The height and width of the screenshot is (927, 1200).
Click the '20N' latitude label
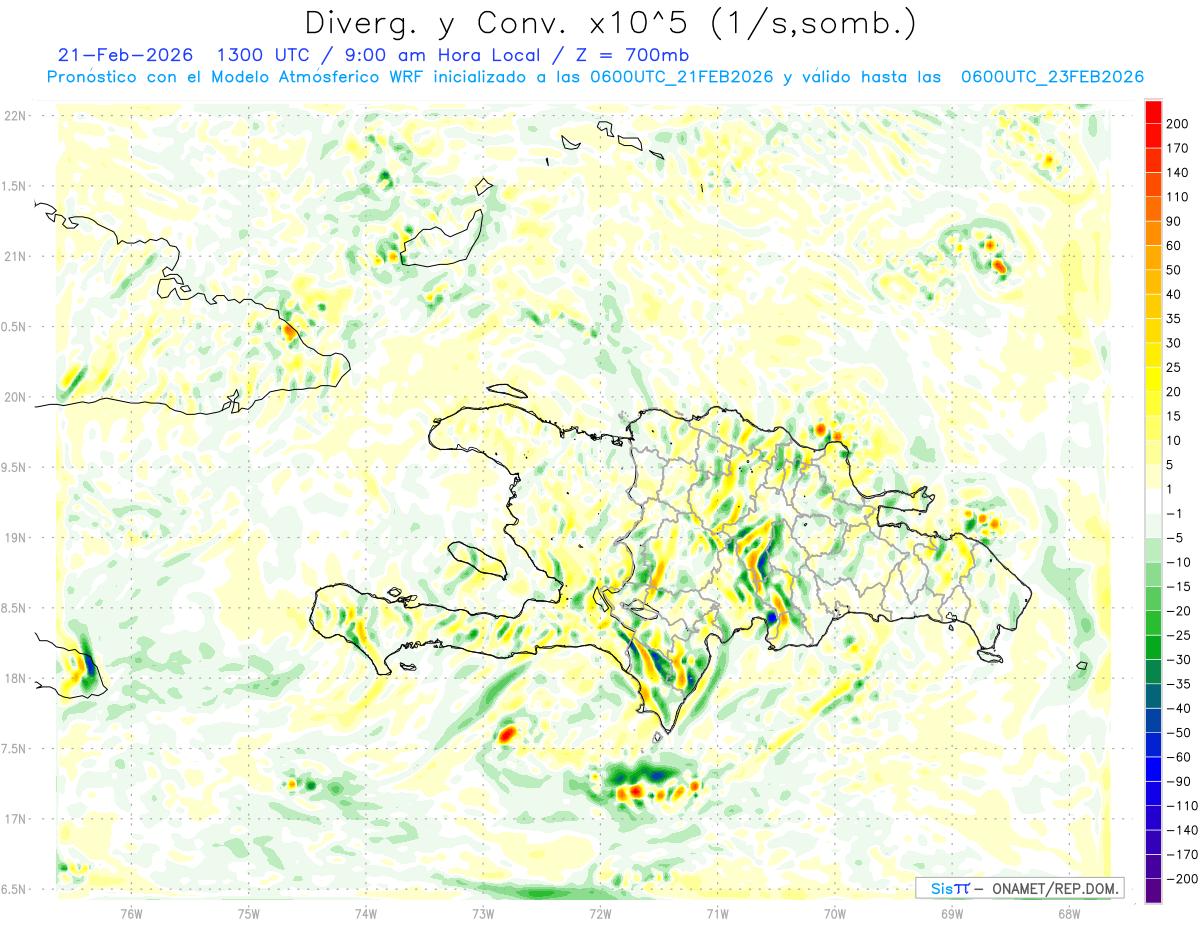(x=15, y=397)
